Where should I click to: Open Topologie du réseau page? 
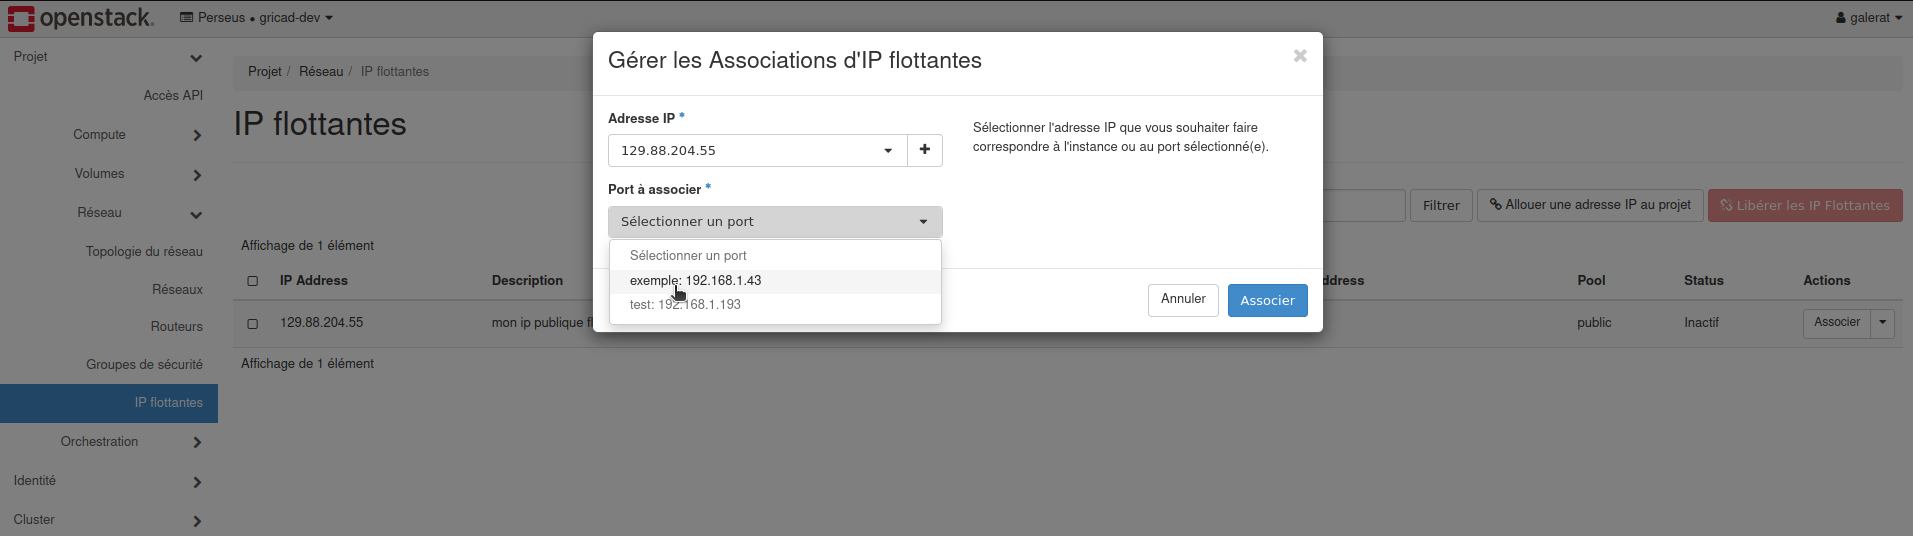pos(144,251)
